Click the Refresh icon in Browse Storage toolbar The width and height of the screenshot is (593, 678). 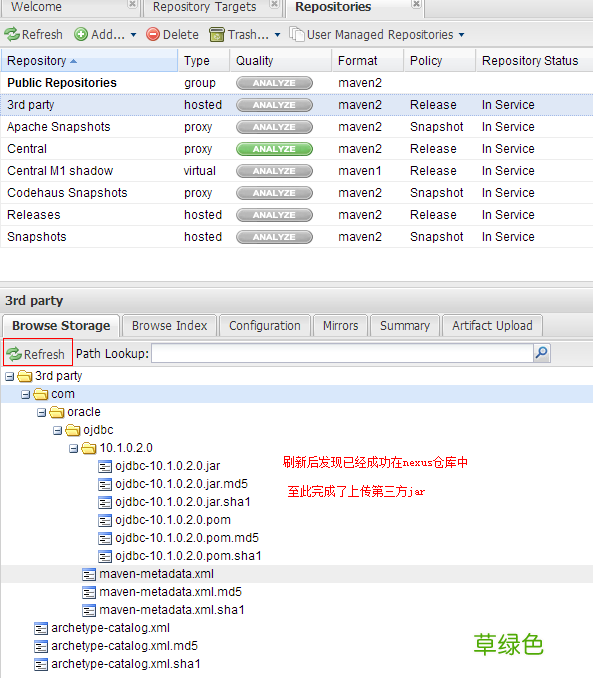14,354
